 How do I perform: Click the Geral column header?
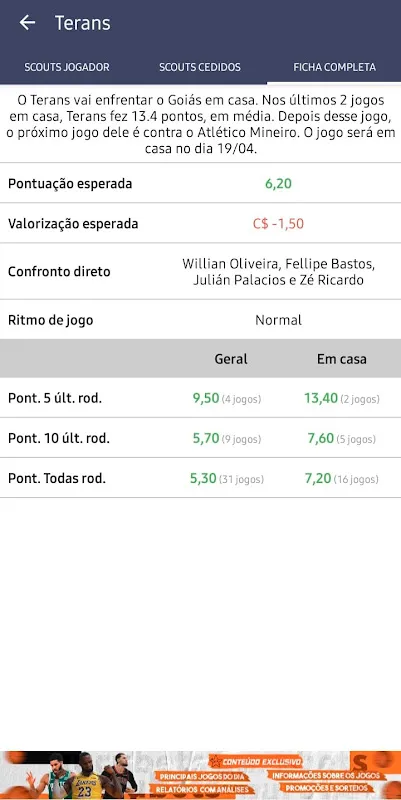(x=231, y=359)
